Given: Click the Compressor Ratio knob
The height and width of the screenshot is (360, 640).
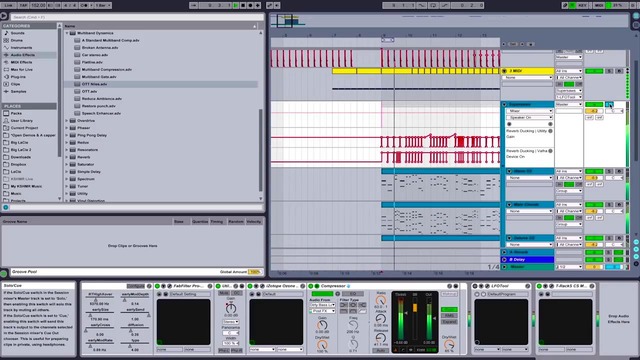Looking at the screenshot, I should (x=380, y=301).
